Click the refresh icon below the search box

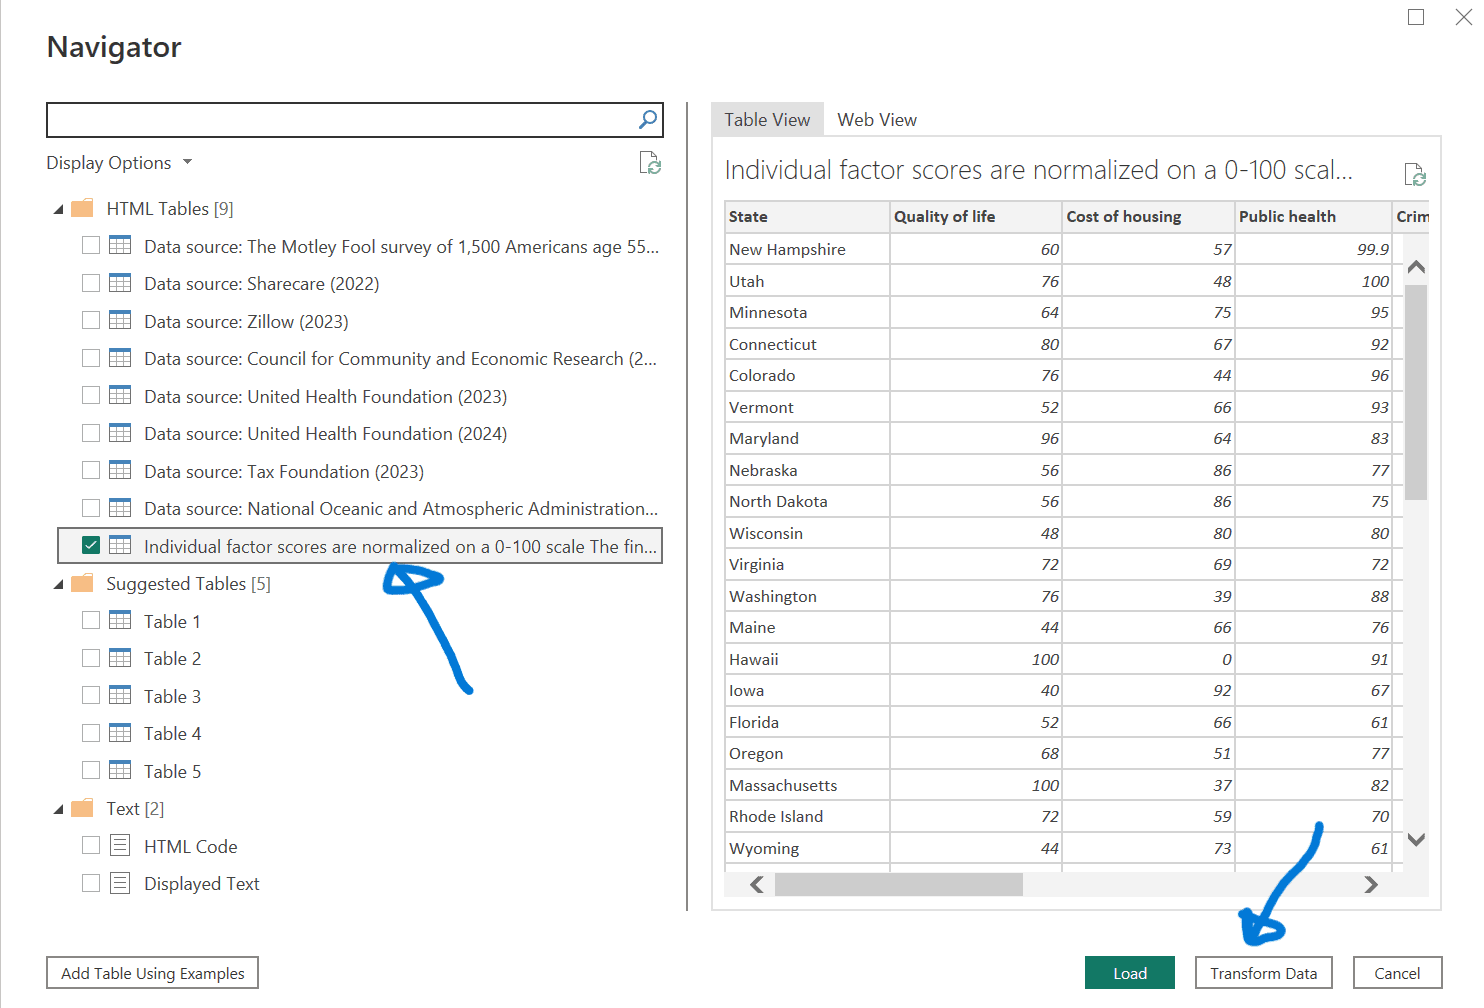650,163
